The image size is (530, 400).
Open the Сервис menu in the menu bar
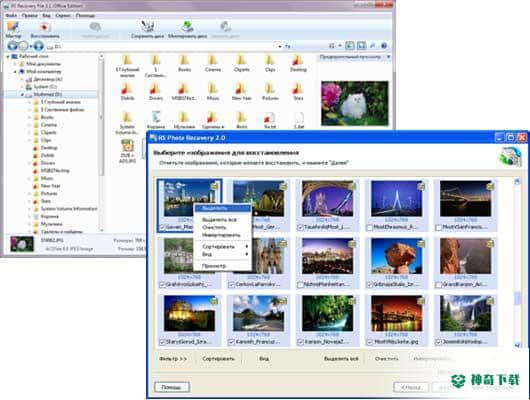63,16
